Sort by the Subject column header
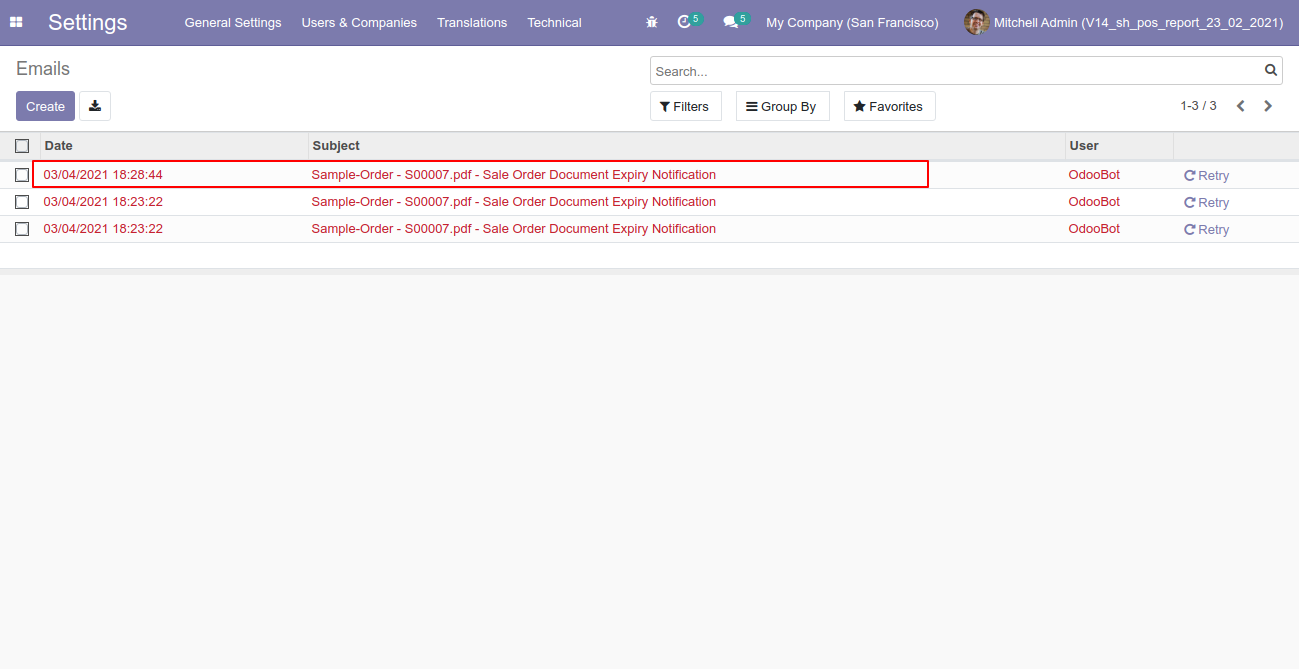Viewport: 1299px width, 669px height. [687, 146]
